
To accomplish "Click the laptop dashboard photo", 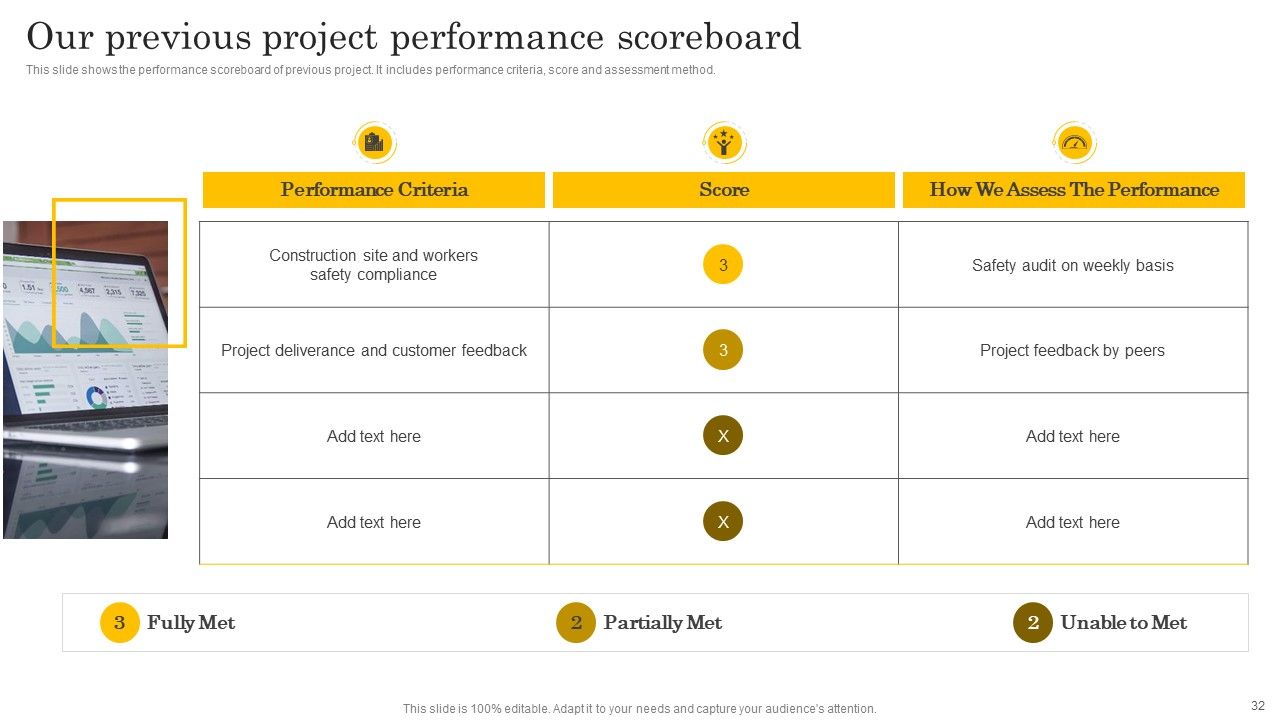I will [85, 380].
